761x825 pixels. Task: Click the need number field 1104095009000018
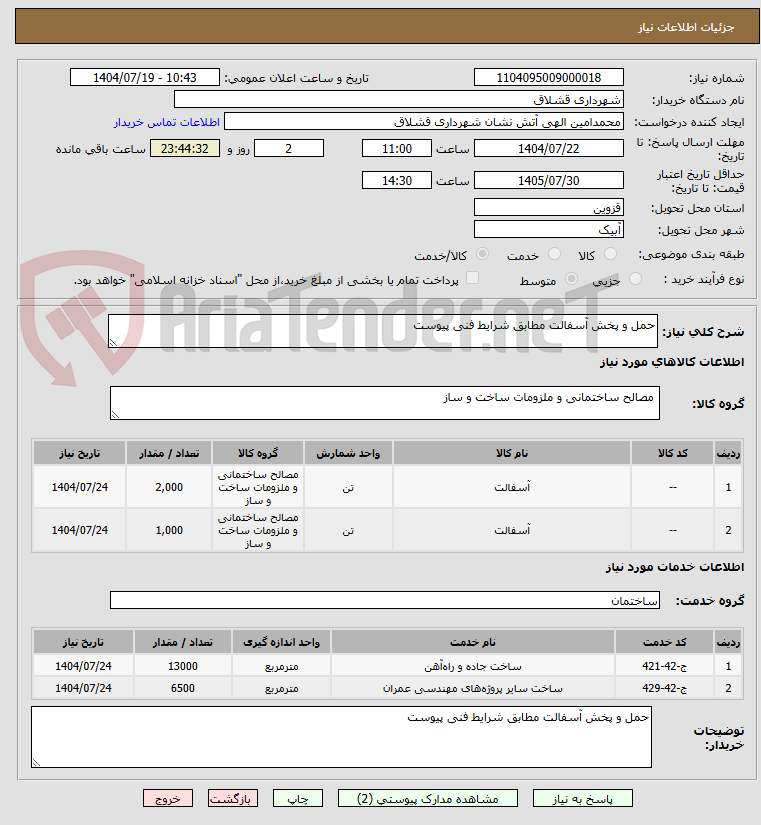[x=548, y=77]
